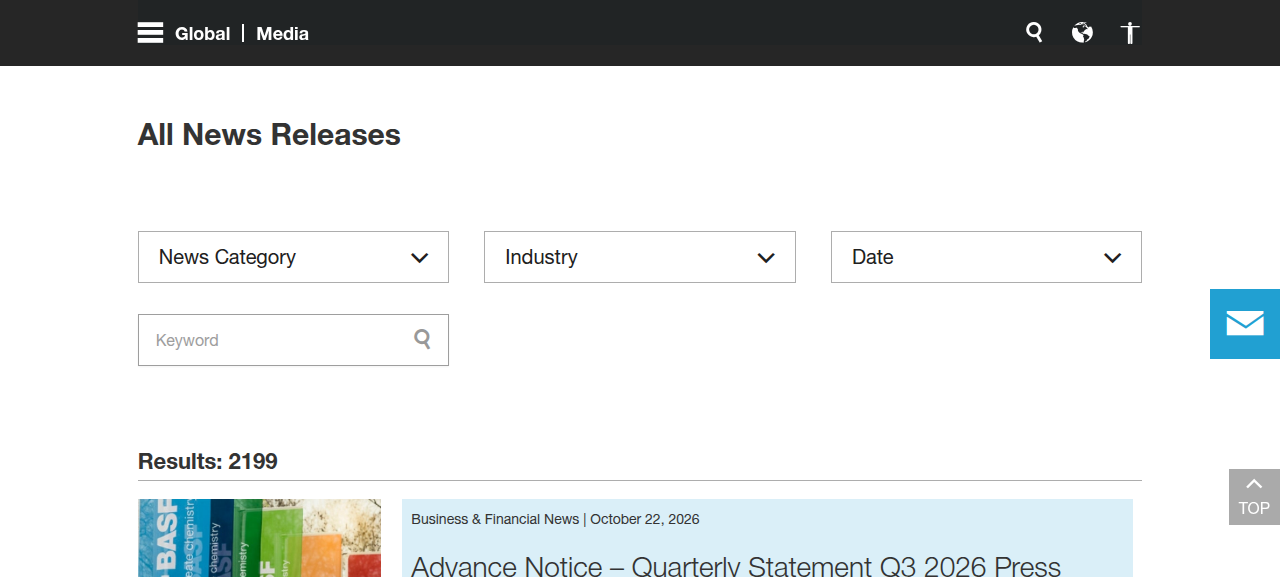Open the hamburger navigation menu

pyautogui.click(x=150, y=33)
